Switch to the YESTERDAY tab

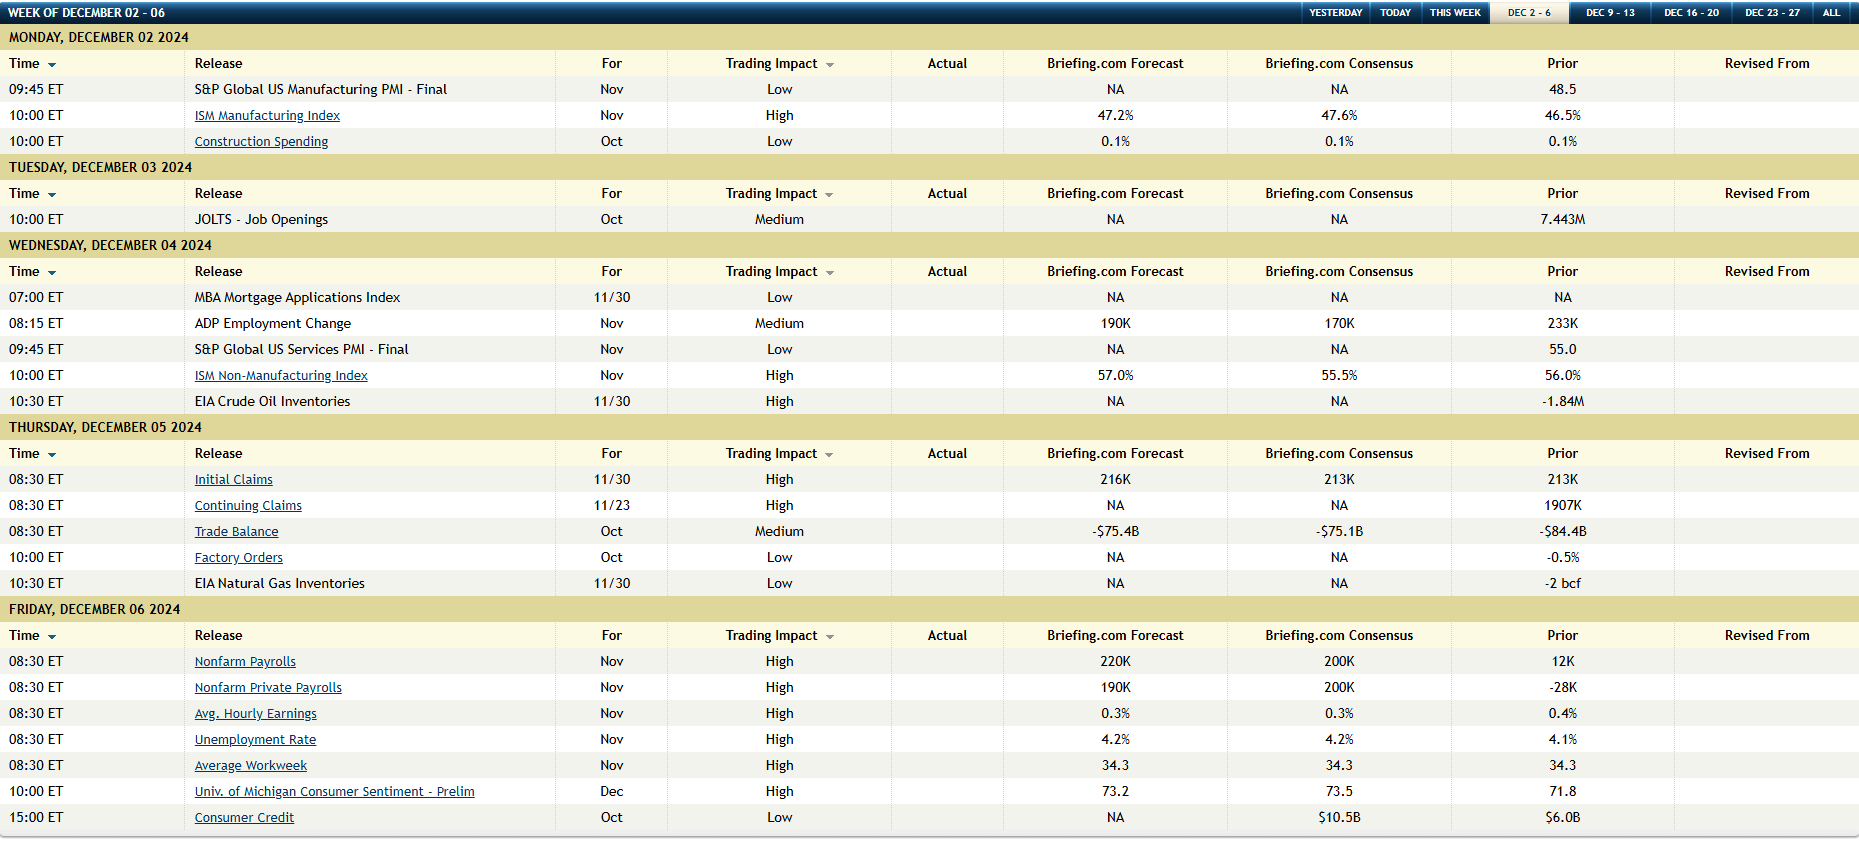point(1335,13)
